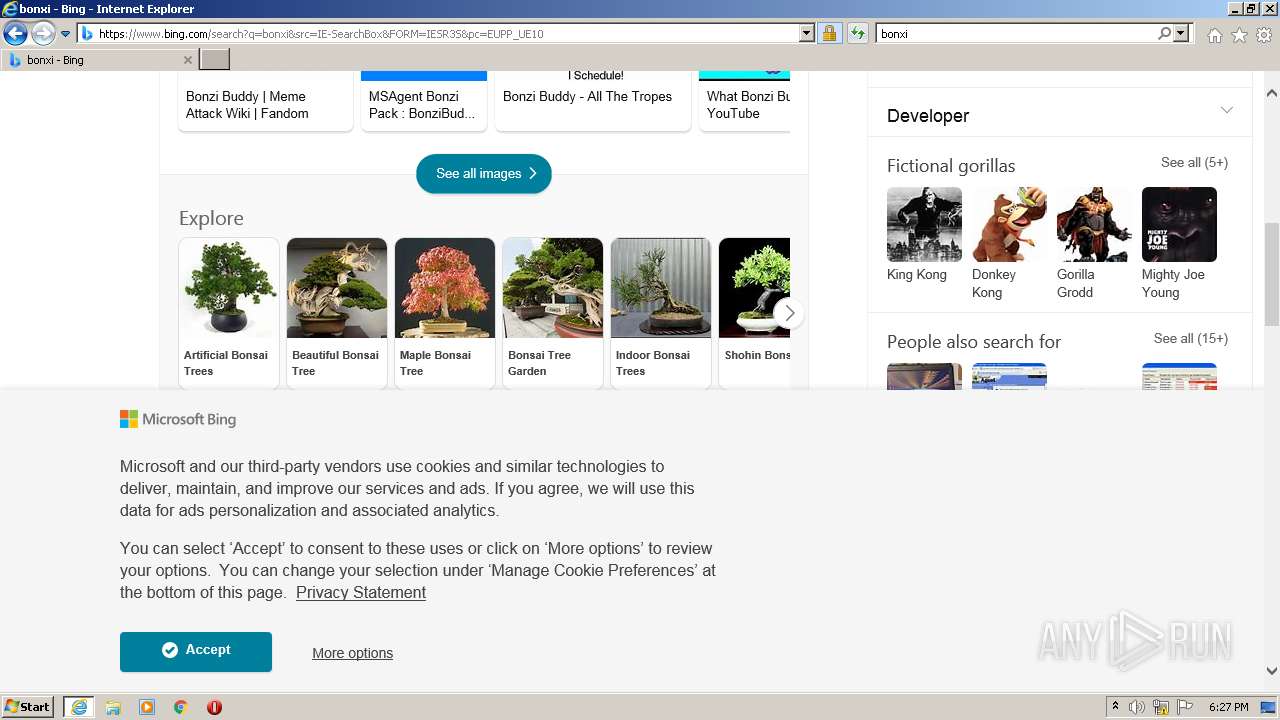
Task: Open the red Opera taskbar icon
Action: pos(214,707)
